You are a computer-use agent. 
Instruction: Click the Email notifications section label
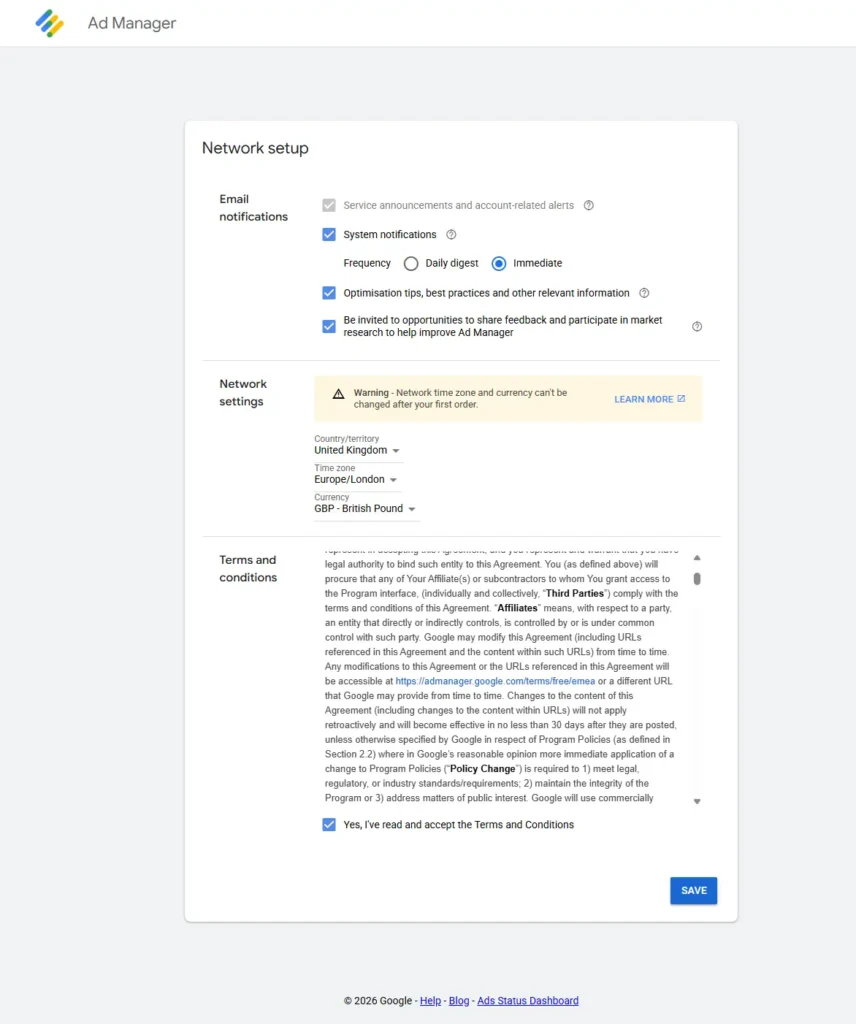pos(253,208)
